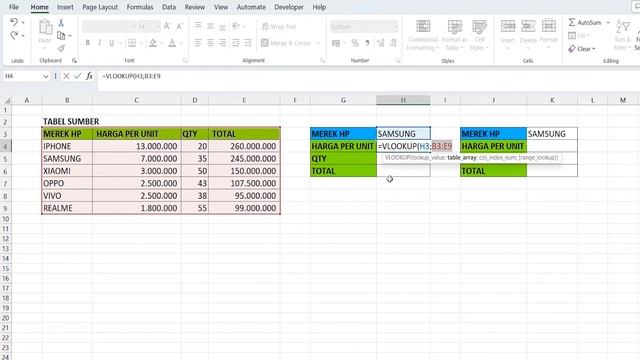Click Align Right icon
640x360 pixels.
222,43
